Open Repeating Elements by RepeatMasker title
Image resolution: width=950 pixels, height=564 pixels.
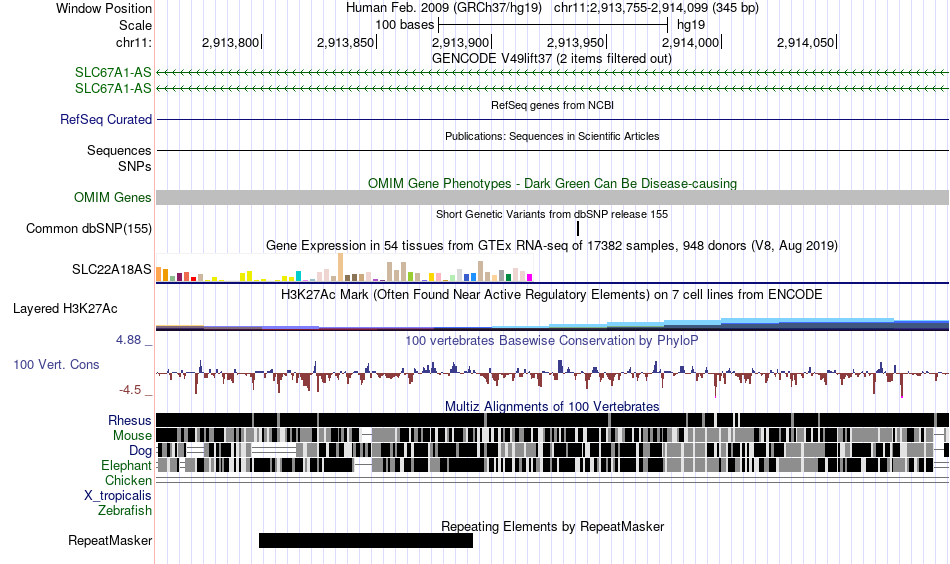click(x=553, y=526)
